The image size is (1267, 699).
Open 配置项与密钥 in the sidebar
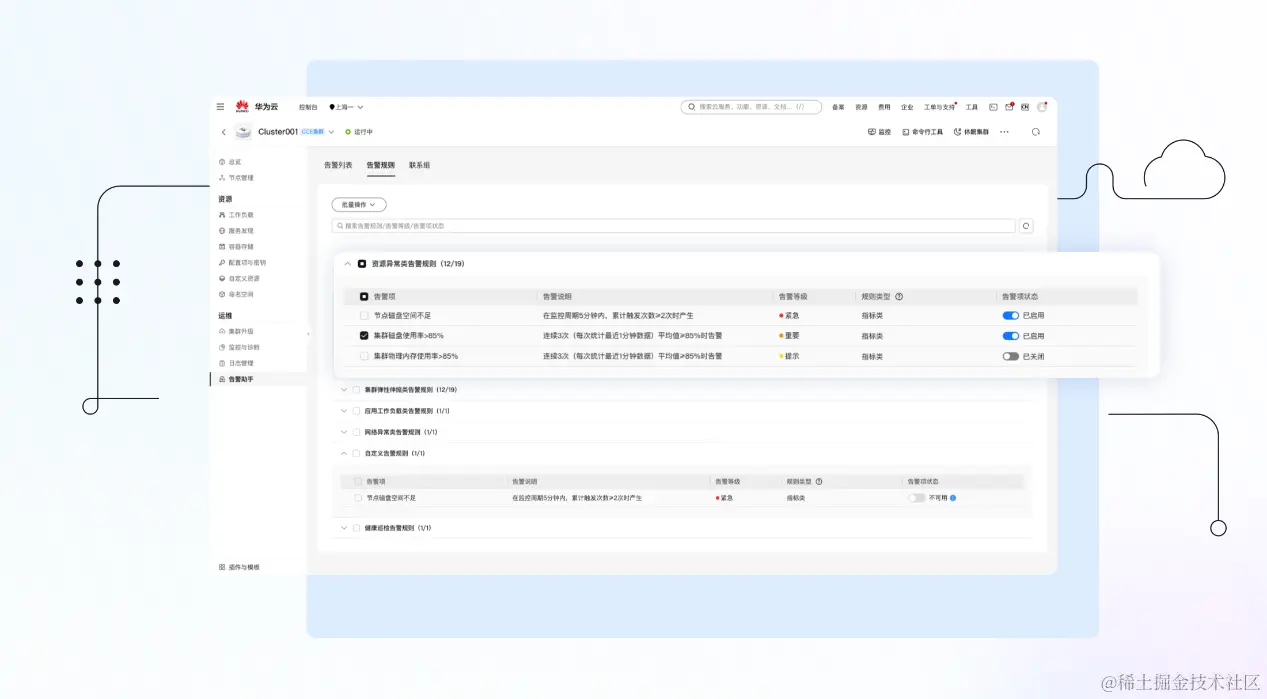point(242,263)
